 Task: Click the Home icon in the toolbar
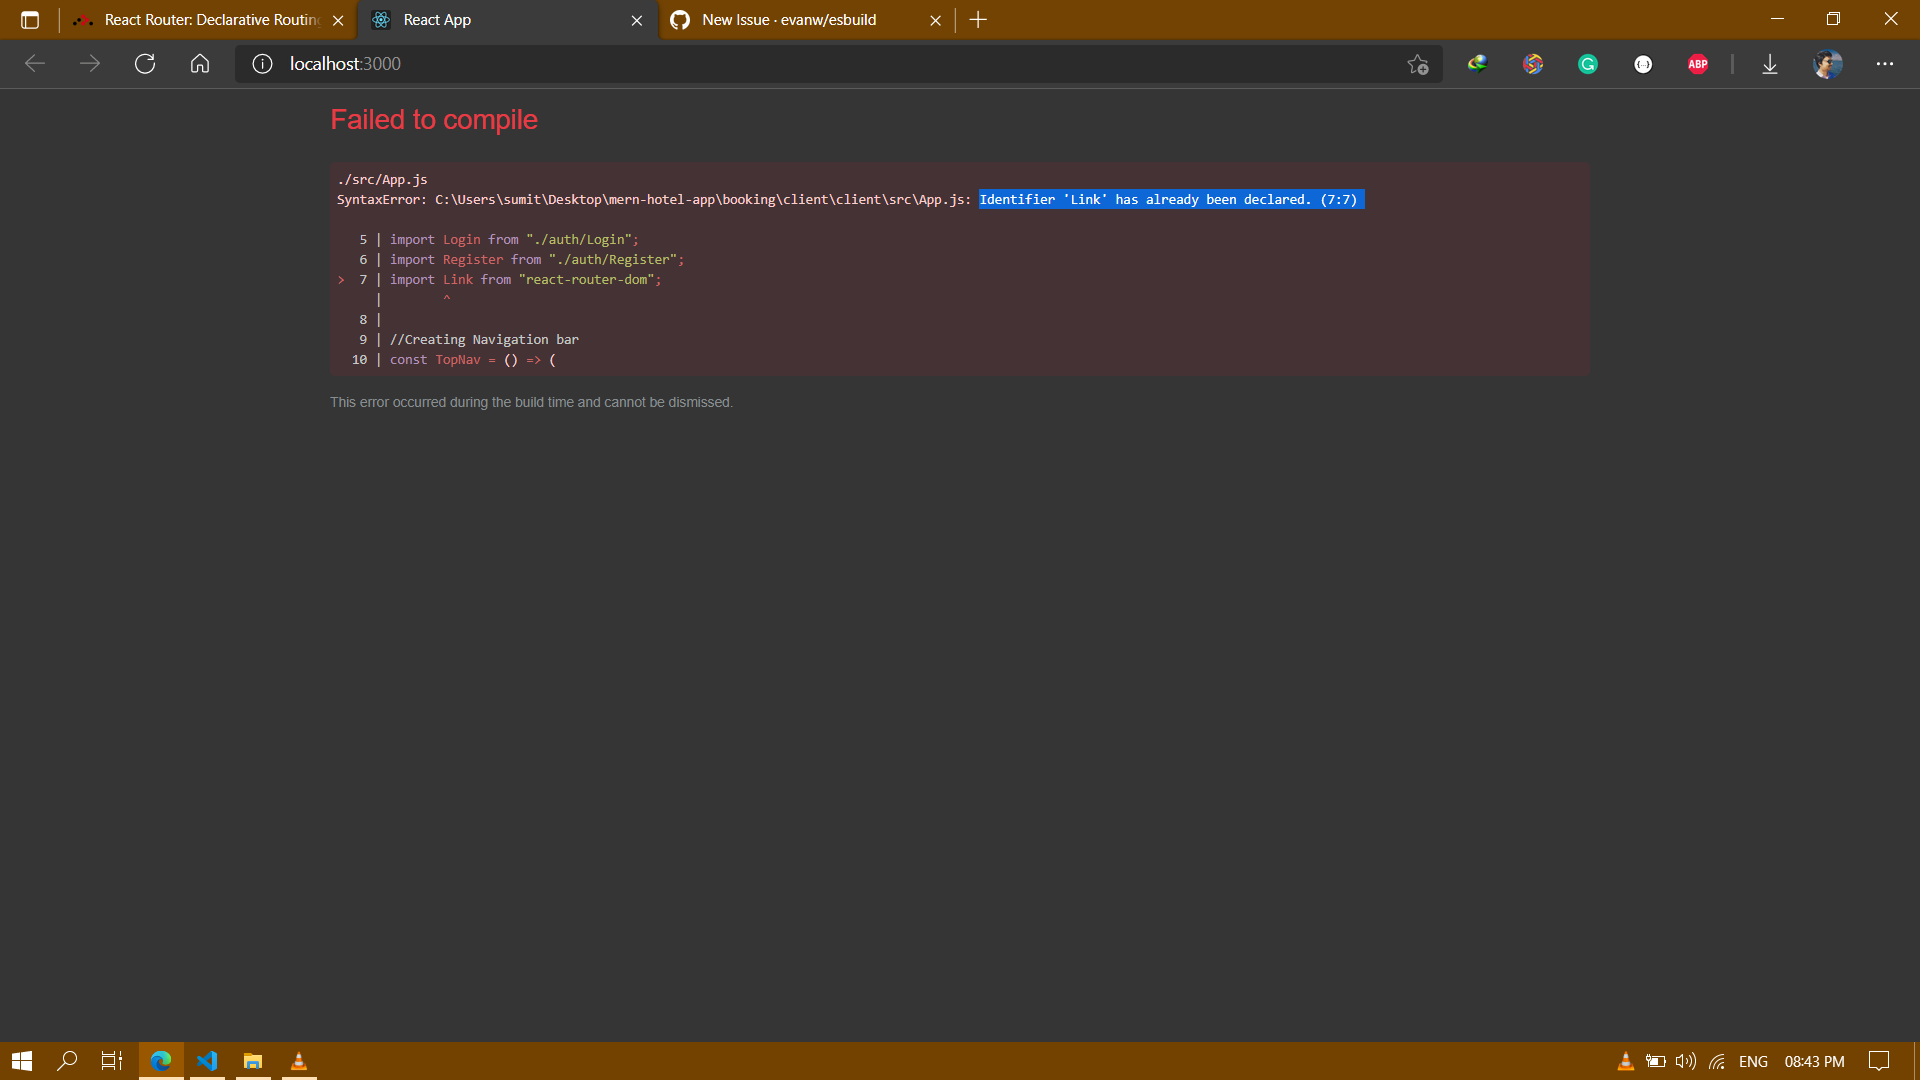pyautogui.click(x=199, y=63)
